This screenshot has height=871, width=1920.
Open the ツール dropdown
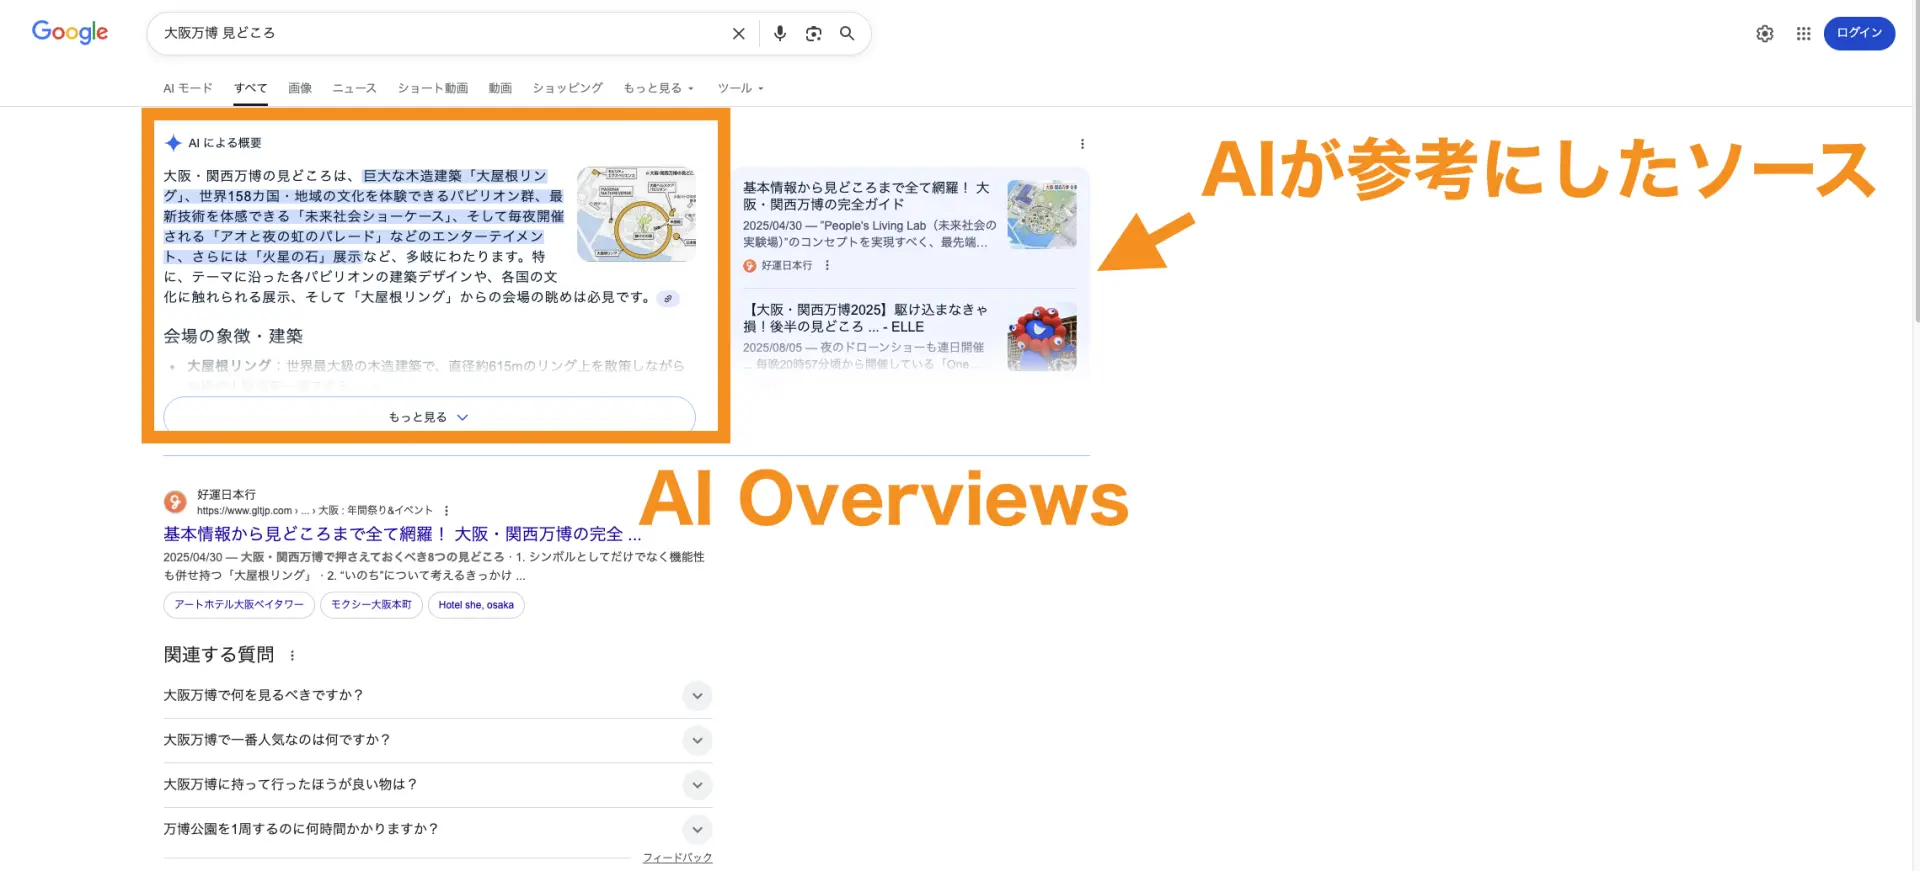[740, 88]
